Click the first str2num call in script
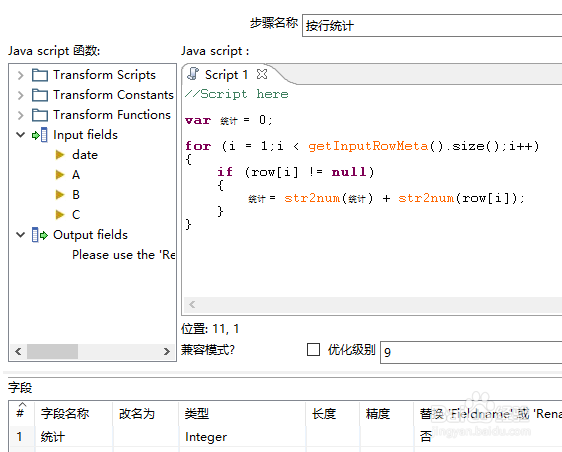The width and height of the screenshot is (562, 452). click(312, 198)
